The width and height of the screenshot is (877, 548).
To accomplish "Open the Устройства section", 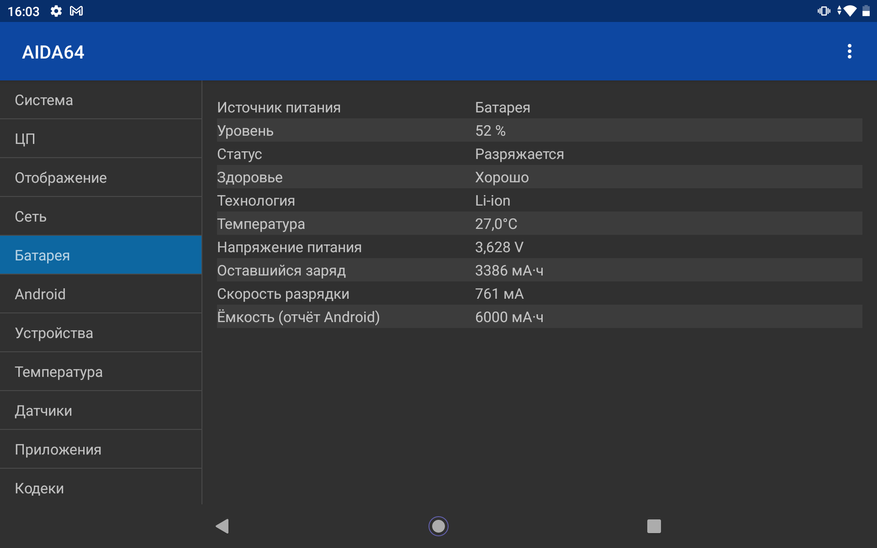I will pyautogui.click(x=101, y=333).
